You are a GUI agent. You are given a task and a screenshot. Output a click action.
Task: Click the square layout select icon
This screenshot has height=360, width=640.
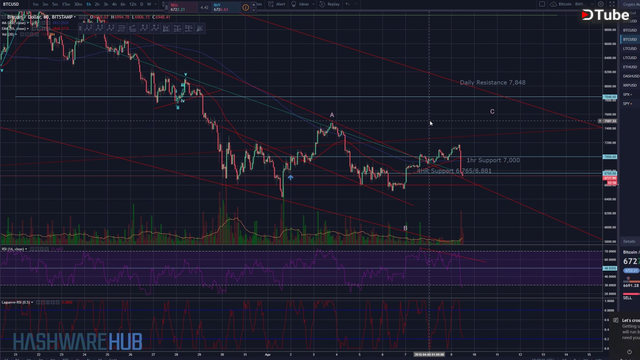point(542,4)
